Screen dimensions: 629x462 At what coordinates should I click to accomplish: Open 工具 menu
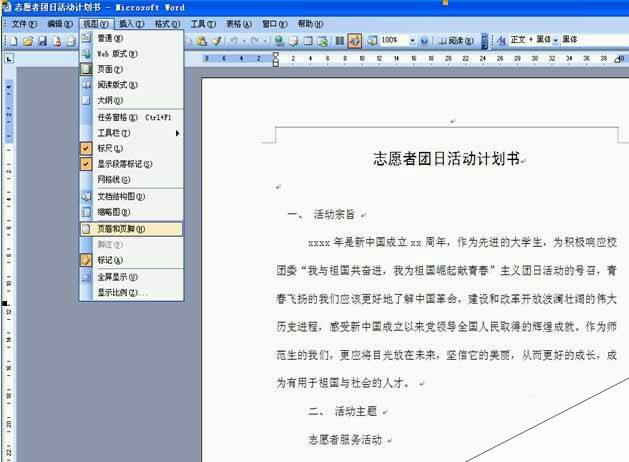pos(203,24)
